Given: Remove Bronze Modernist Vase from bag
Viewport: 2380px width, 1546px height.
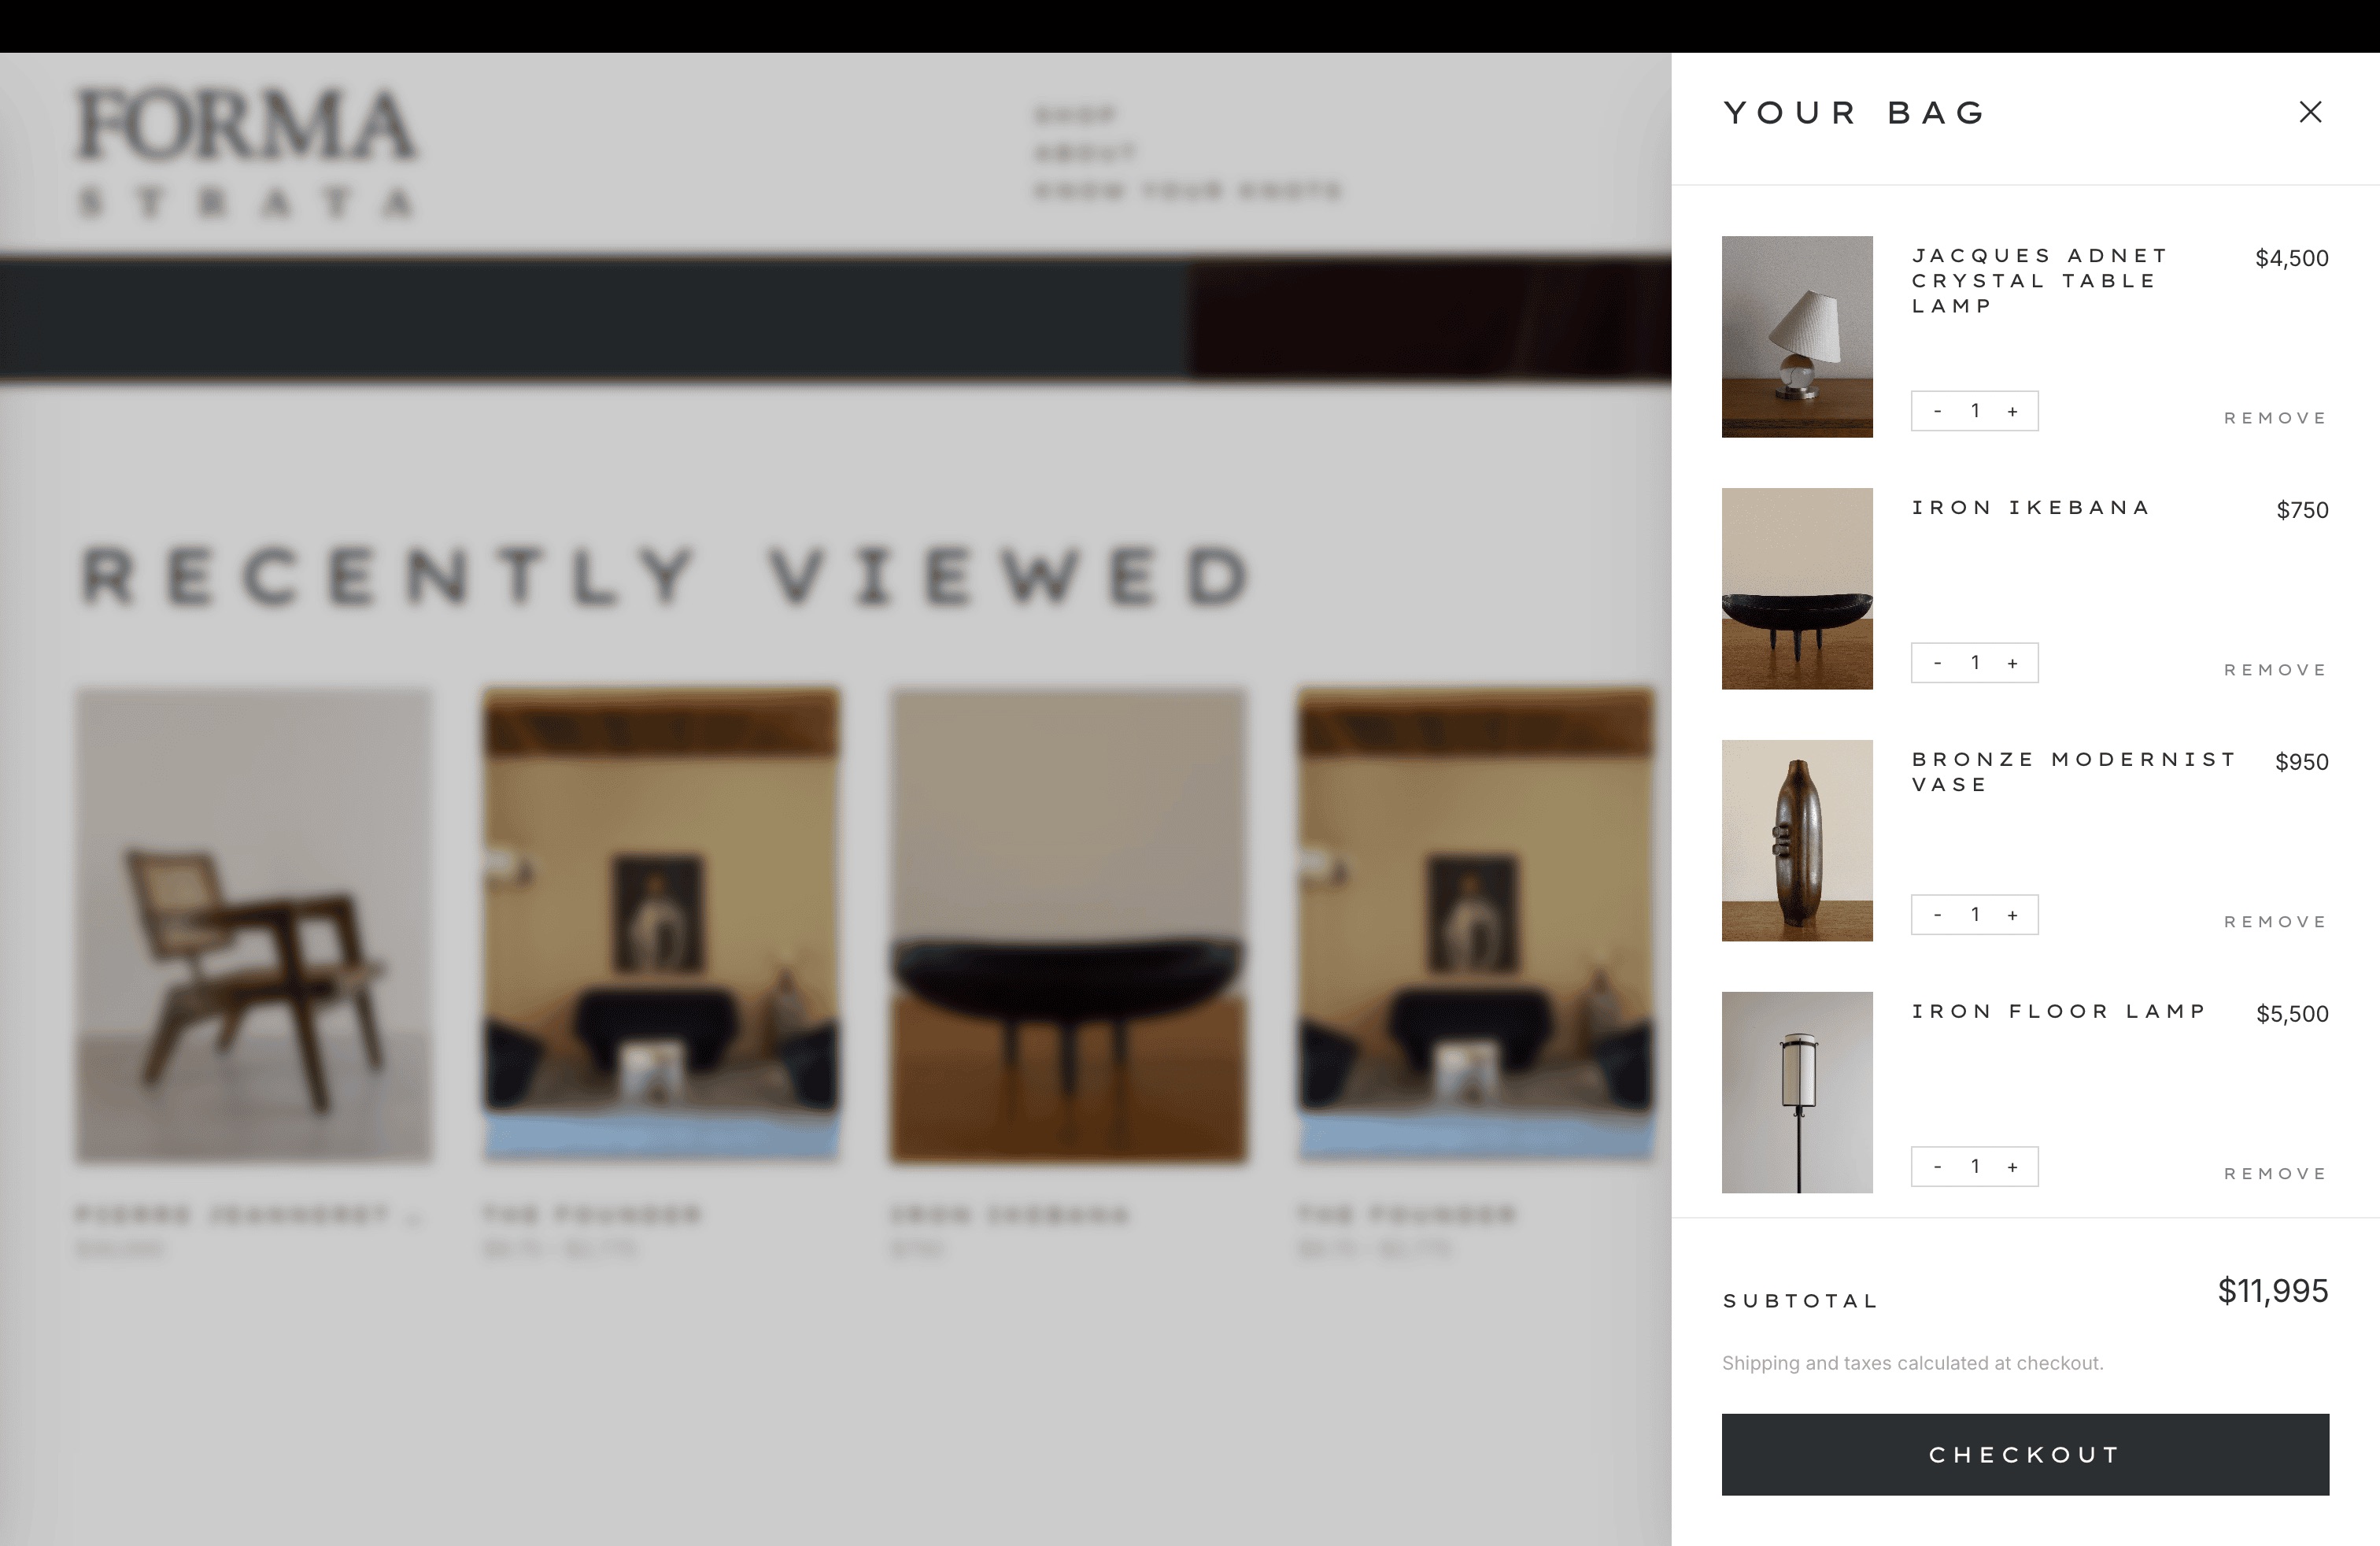Looking at the screenshot, I should 2276,922.
